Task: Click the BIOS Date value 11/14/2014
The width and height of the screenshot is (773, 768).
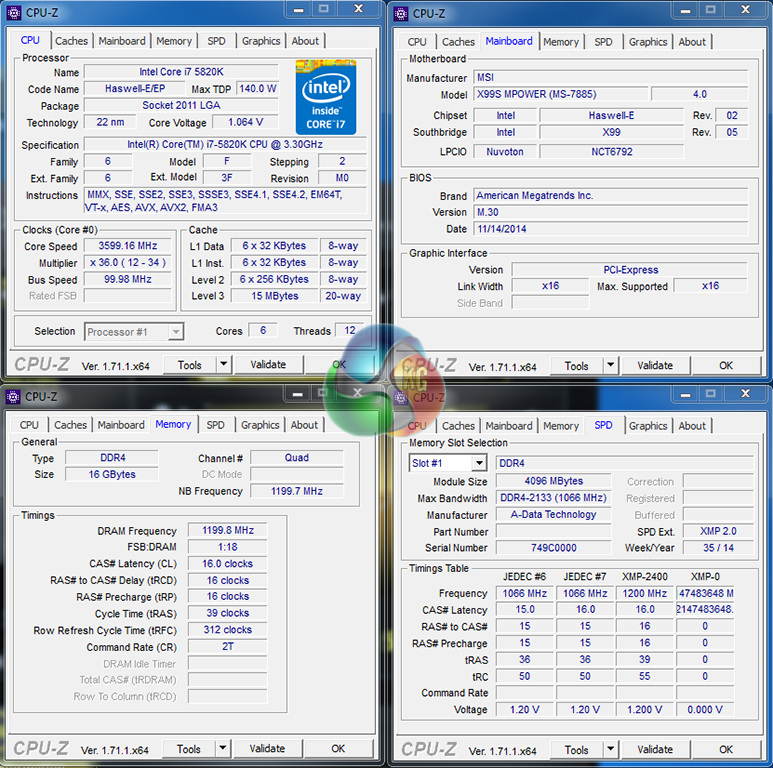Action: (611, 229)
